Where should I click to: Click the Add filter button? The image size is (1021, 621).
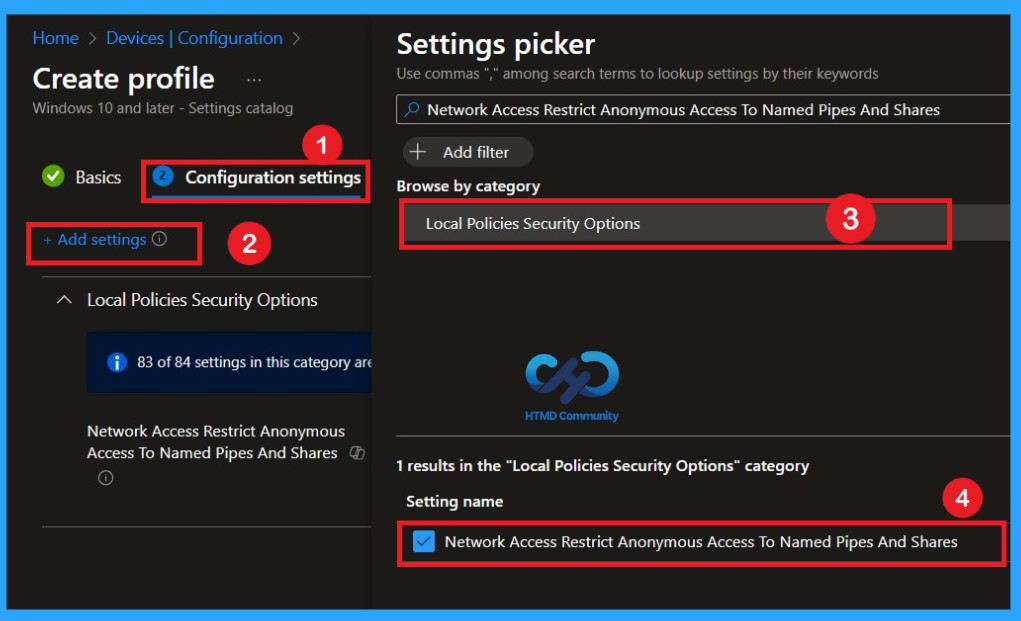pyautogui.click(x=467, y=151)
